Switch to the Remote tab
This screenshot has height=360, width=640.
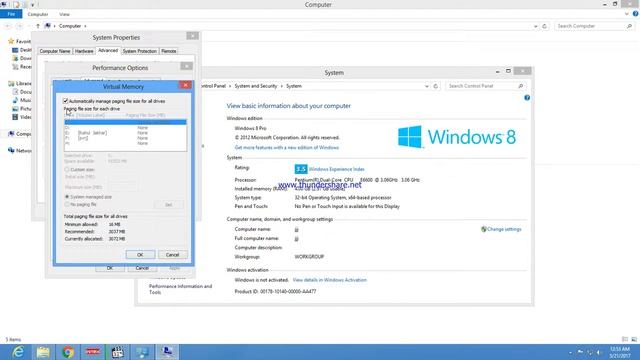coord(169,51)
